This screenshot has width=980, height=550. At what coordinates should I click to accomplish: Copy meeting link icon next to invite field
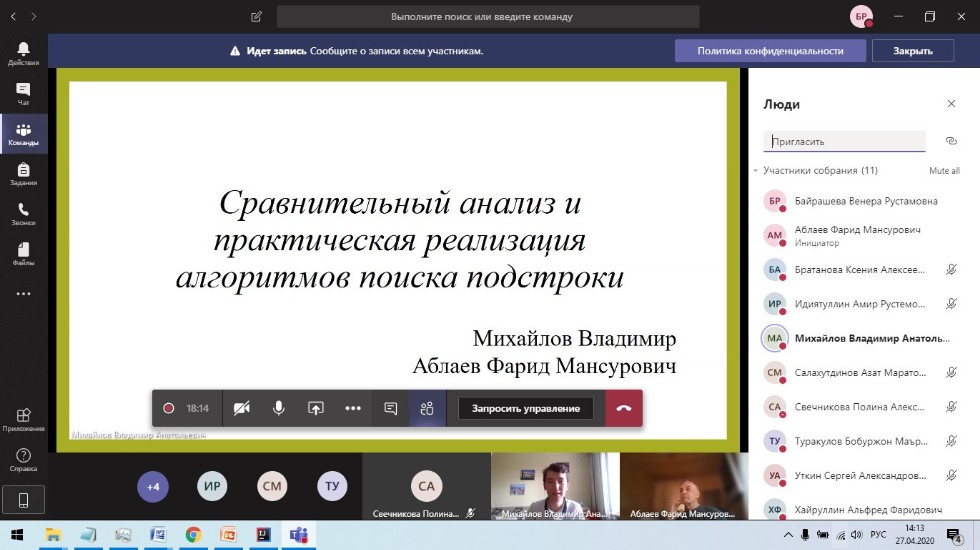click(x=951, y=141)
